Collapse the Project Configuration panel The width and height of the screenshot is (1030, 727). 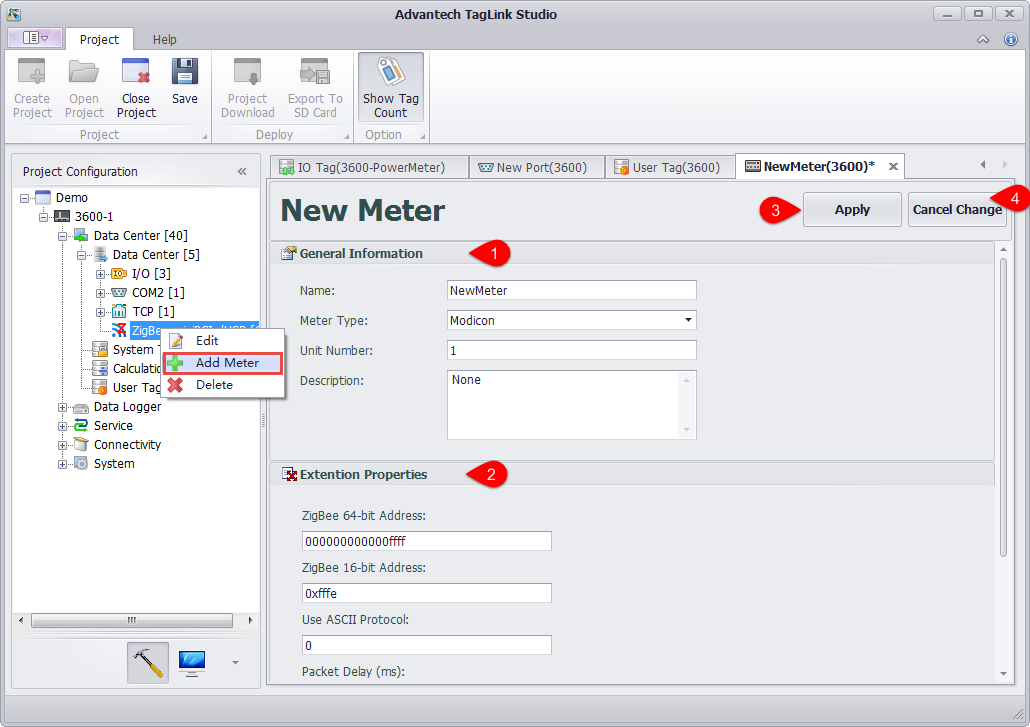[242, 171]
